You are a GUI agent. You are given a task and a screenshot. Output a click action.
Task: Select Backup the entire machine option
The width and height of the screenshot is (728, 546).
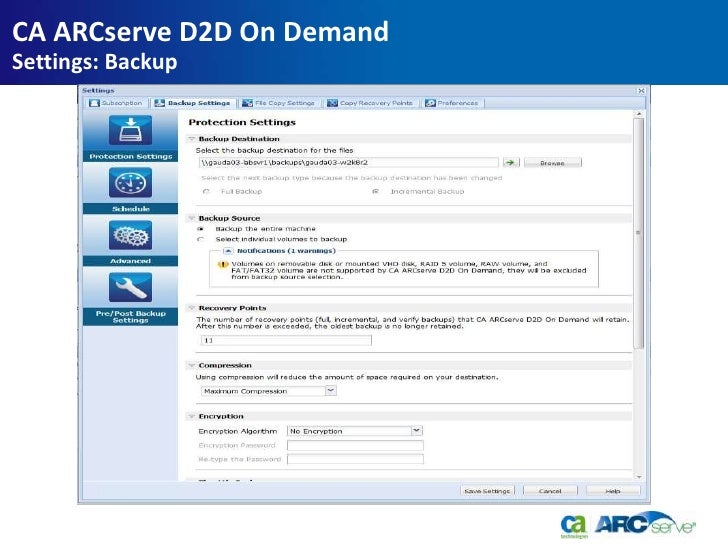click(201, 229)
